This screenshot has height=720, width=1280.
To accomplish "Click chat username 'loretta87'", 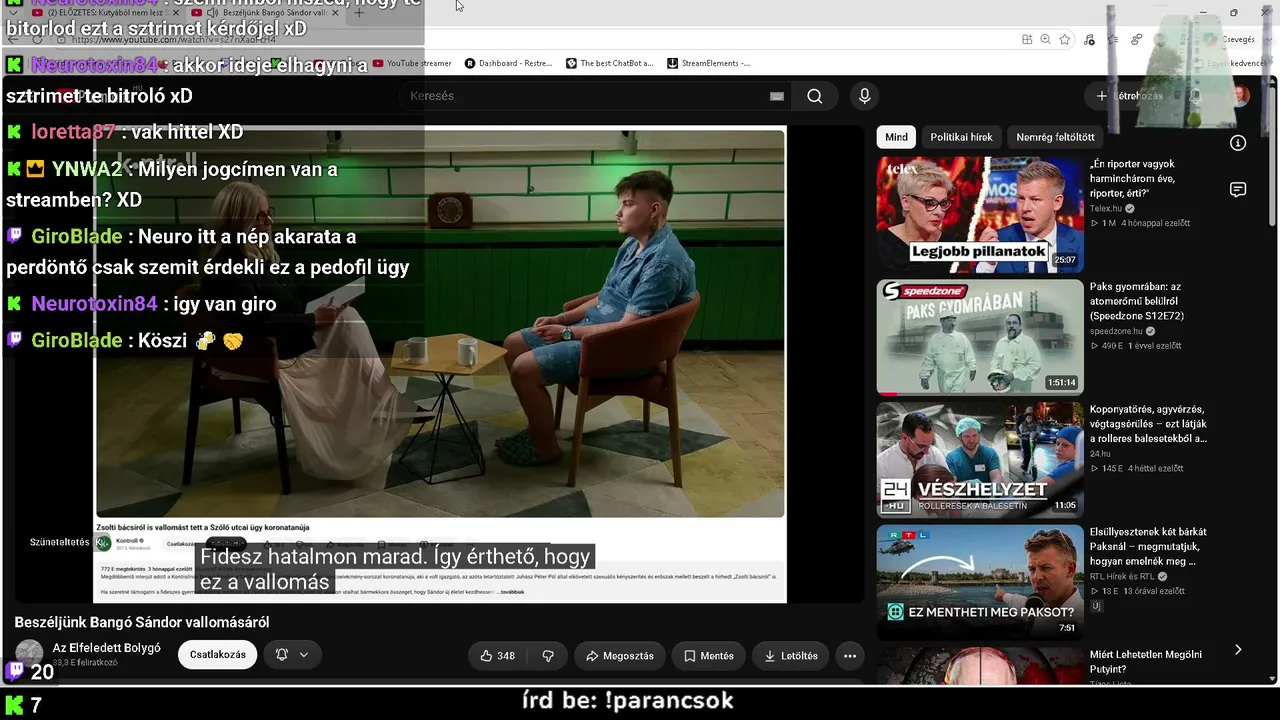I will [74, 132].
